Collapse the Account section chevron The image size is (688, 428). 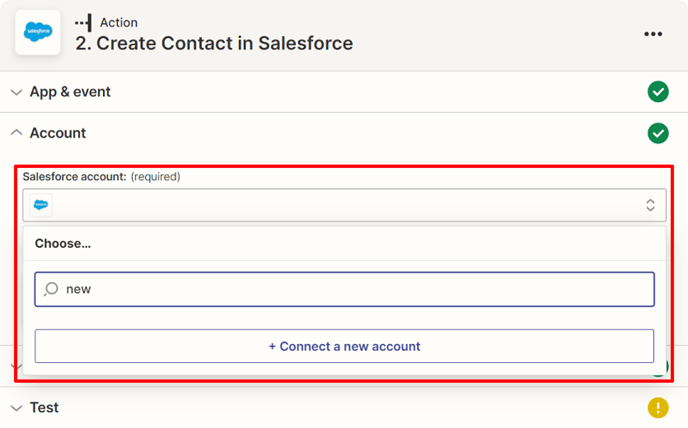16,133
